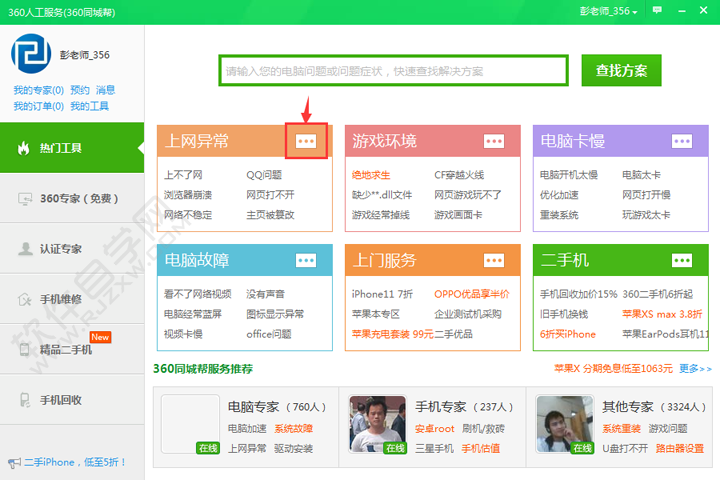
Task: Click the user avatar logo
Action: click(31, 54)
